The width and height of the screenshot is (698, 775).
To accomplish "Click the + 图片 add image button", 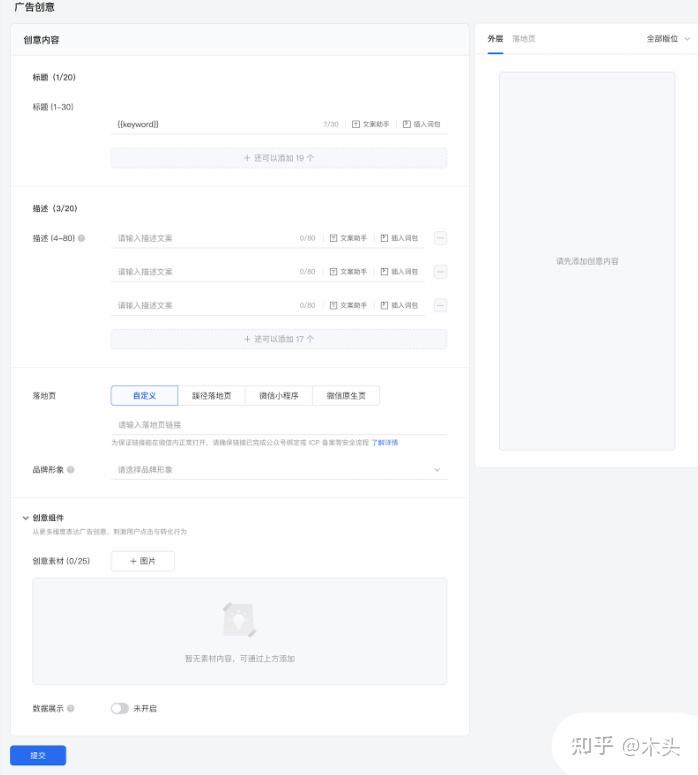I will [x=142, y=561].
